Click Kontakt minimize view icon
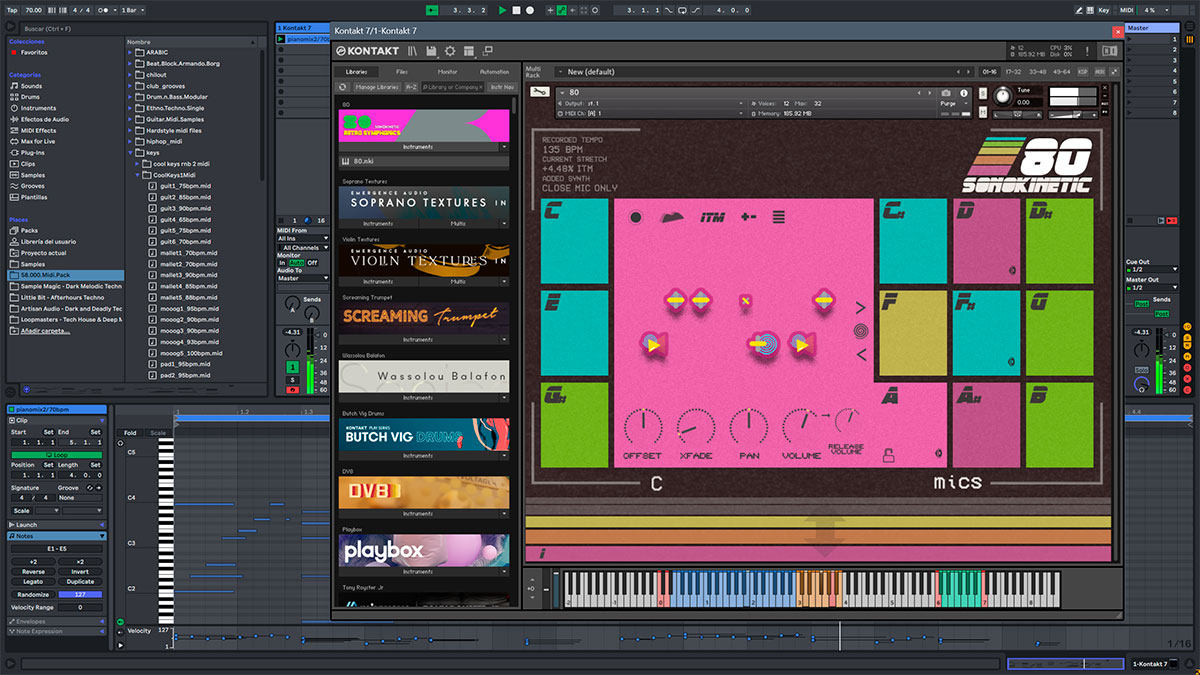This screenshot has height=675, width=1200. [x=487, y=51]
